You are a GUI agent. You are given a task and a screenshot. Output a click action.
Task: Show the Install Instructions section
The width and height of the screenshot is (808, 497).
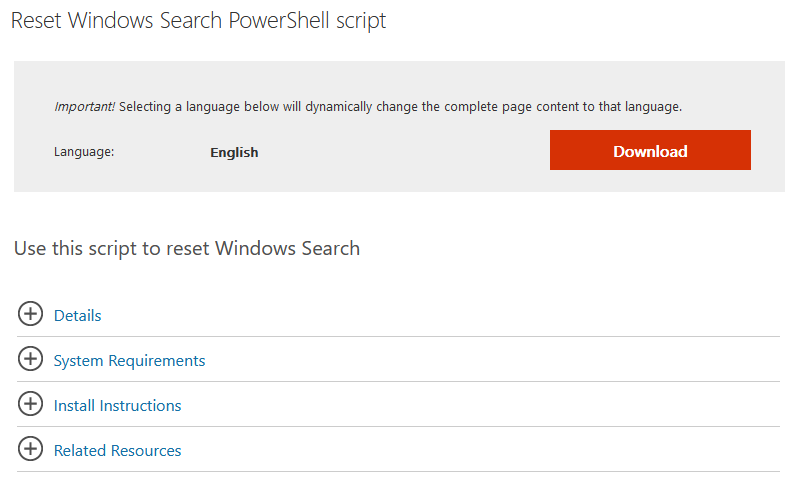[x=117, y=405]
